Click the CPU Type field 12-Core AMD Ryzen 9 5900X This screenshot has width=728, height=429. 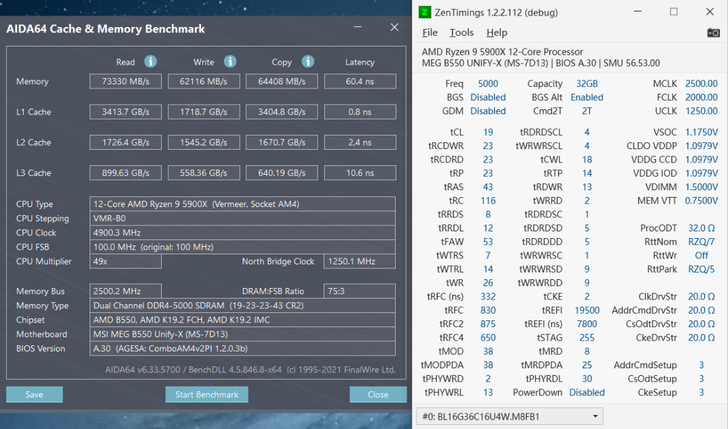point(242,204)
